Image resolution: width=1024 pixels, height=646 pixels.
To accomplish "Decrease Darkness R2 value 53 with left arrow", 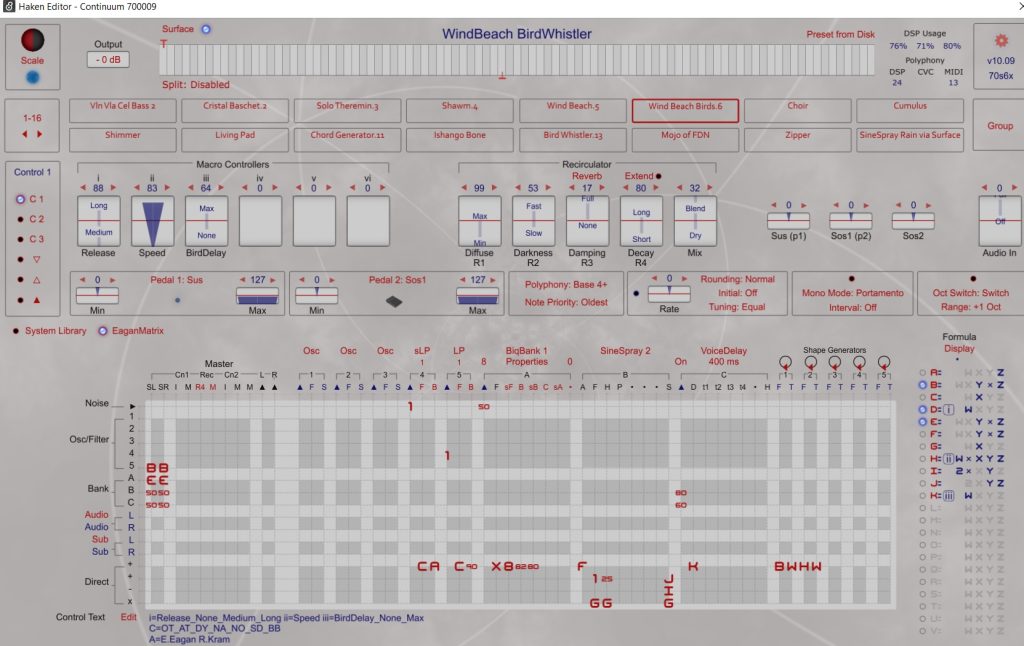I will pos(518,188).
